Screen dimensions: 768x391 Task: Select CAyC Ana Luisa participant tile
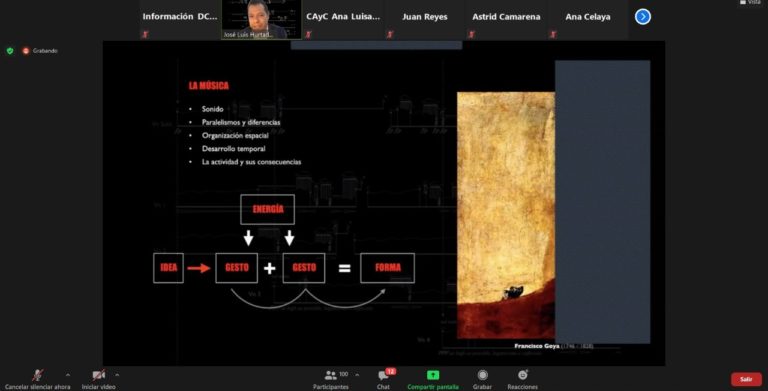343,20
